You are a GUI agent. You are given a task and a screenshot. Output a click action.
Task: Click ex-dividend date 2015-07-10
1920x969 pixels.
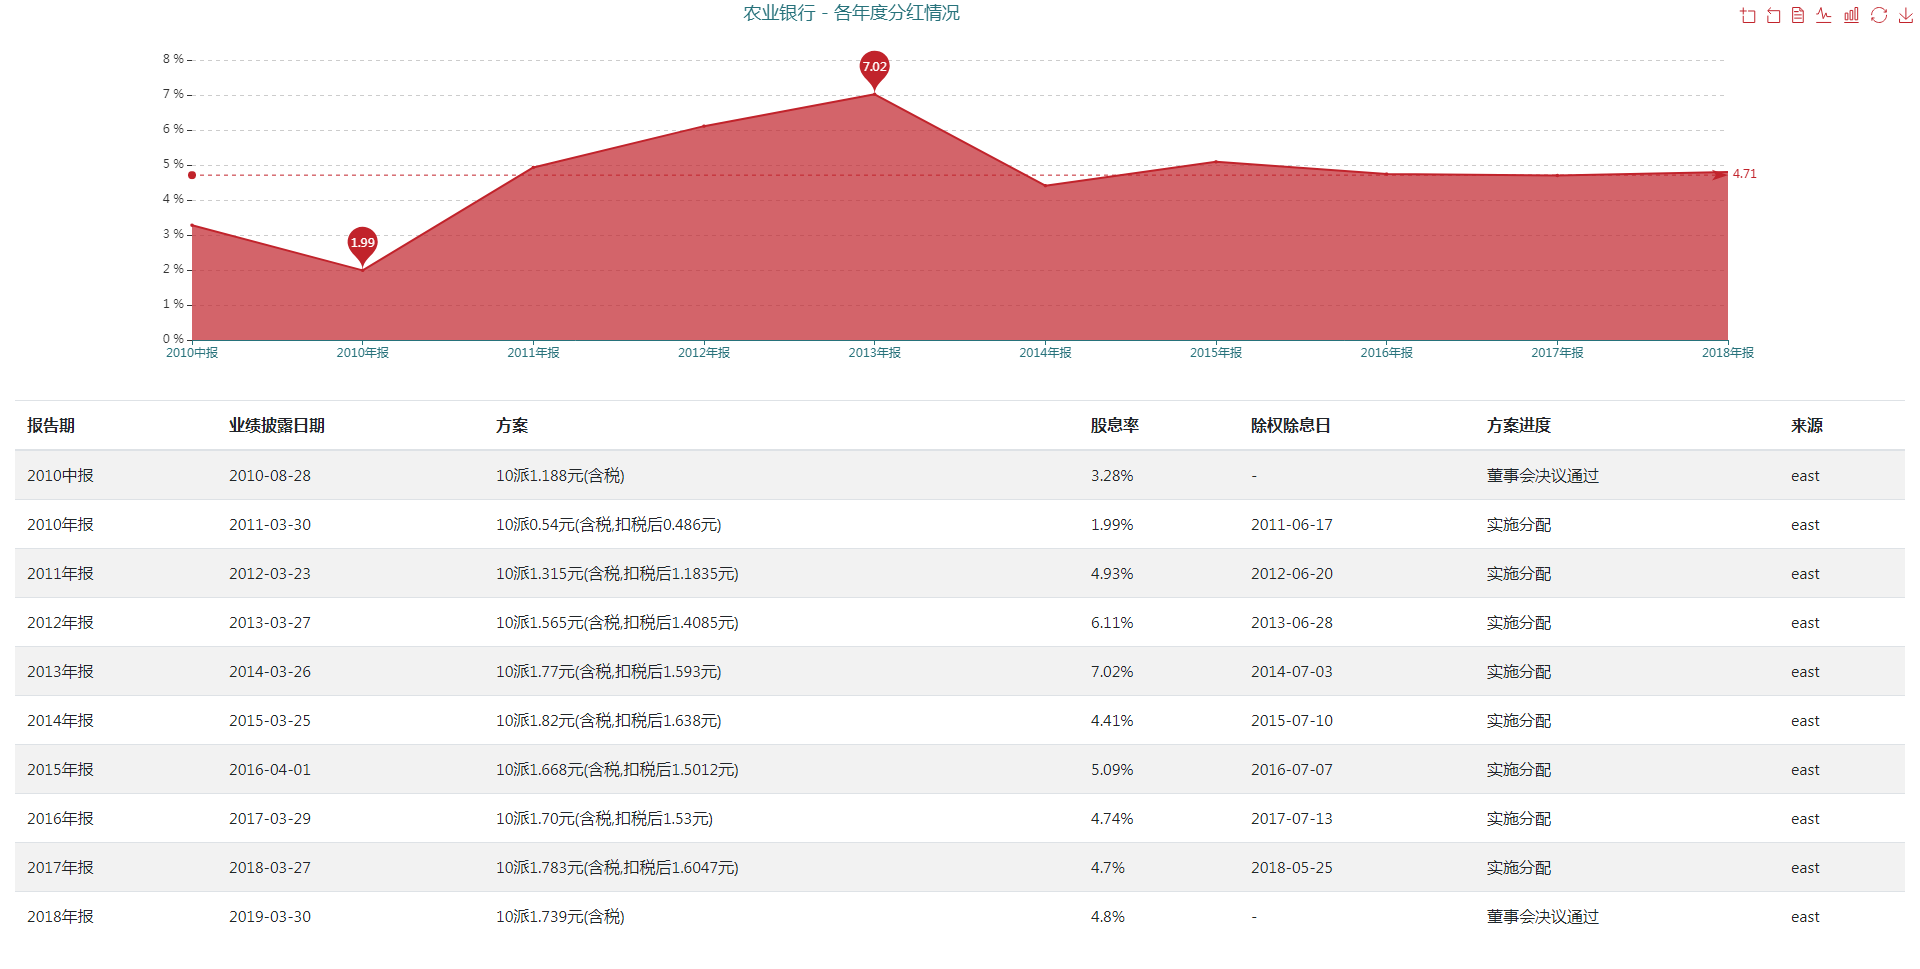(1292, 721)
